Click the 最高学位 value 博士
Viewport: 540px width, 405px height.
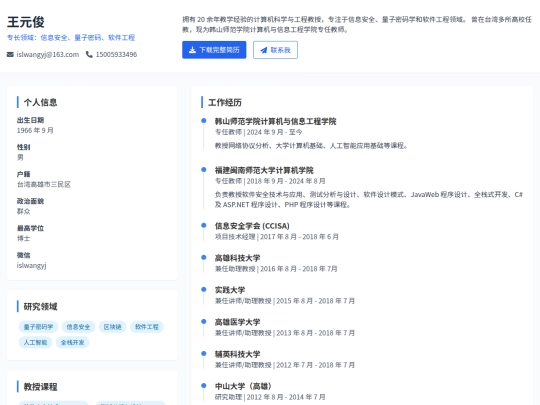pyautogui.click(x=23, y=238)
